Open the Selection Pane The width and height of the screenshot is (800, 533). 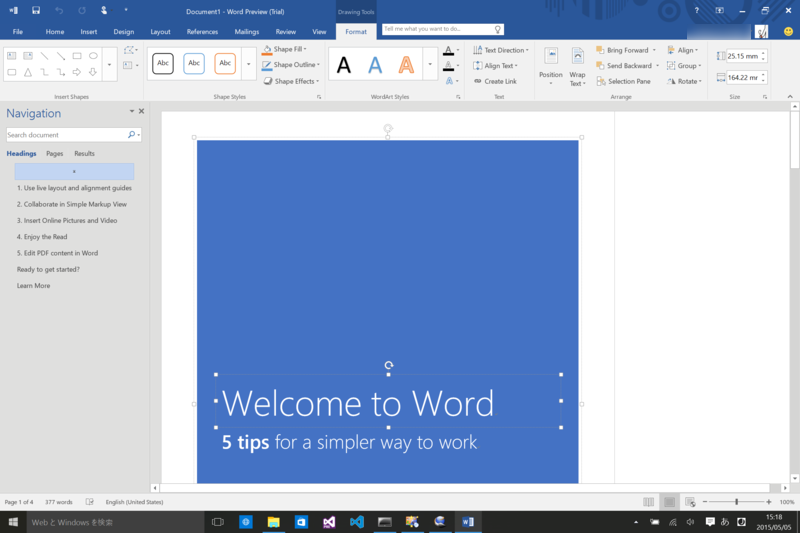click(x=623, y=81)
